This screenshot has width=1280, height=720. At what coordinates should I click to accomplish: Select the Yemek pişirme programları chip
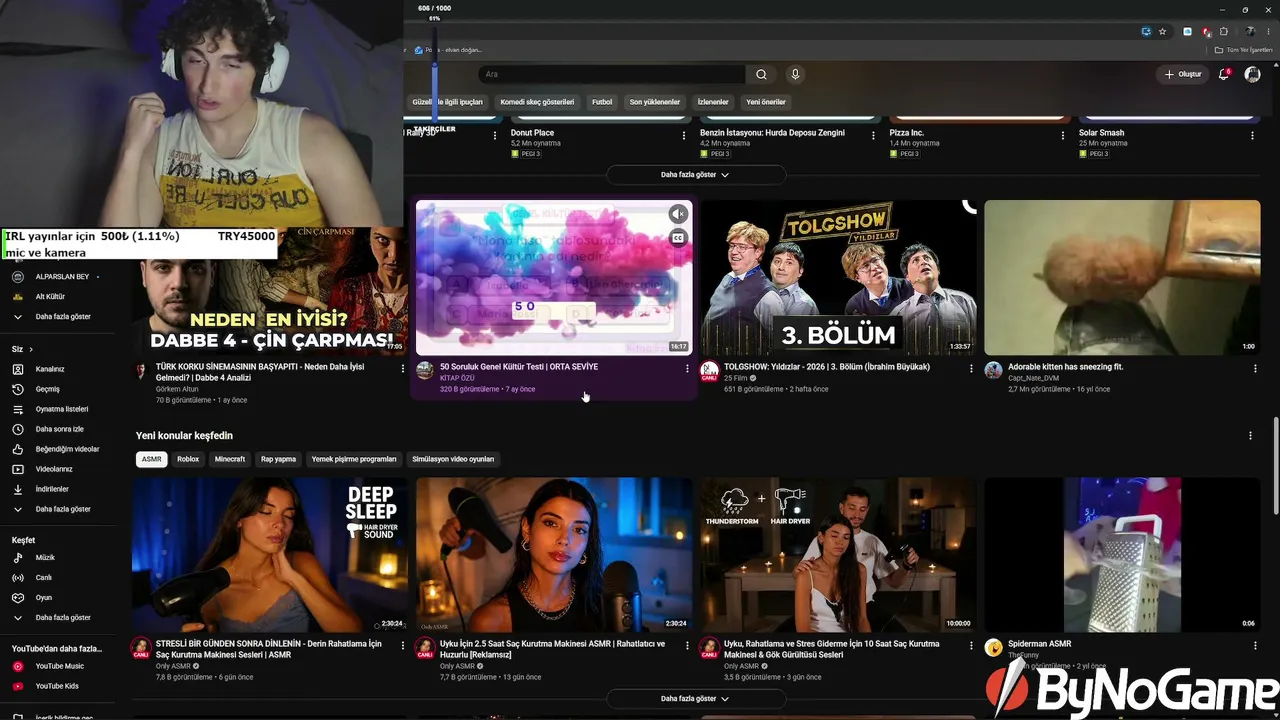click(354, 459)
